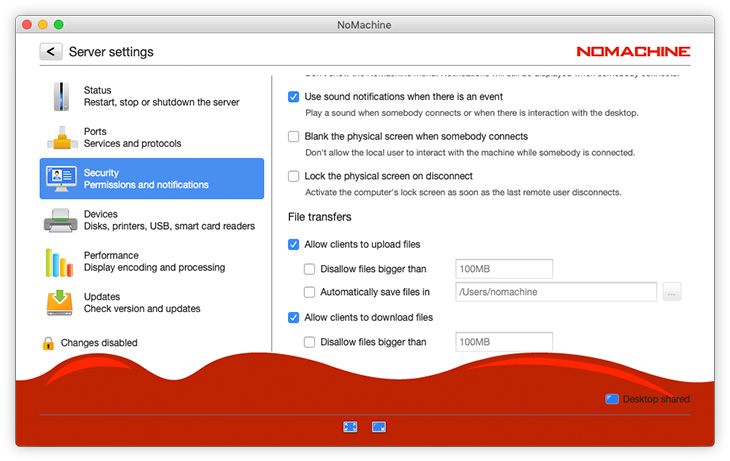
Task: Open Devices printer icon section
Action: click(x=61, y=221)
